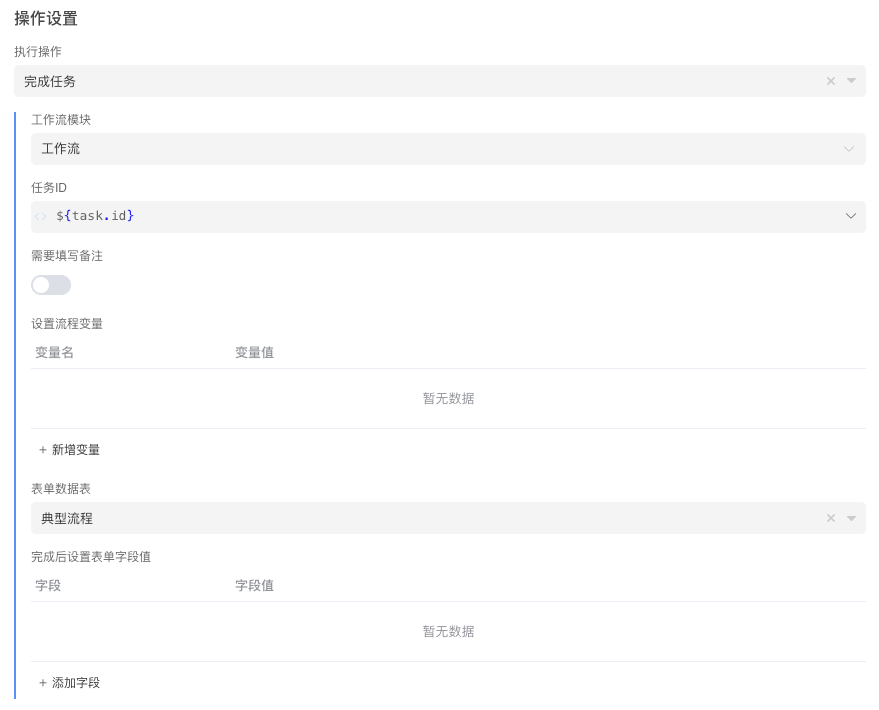Click the 典型流程 selected value

(67, 518)
